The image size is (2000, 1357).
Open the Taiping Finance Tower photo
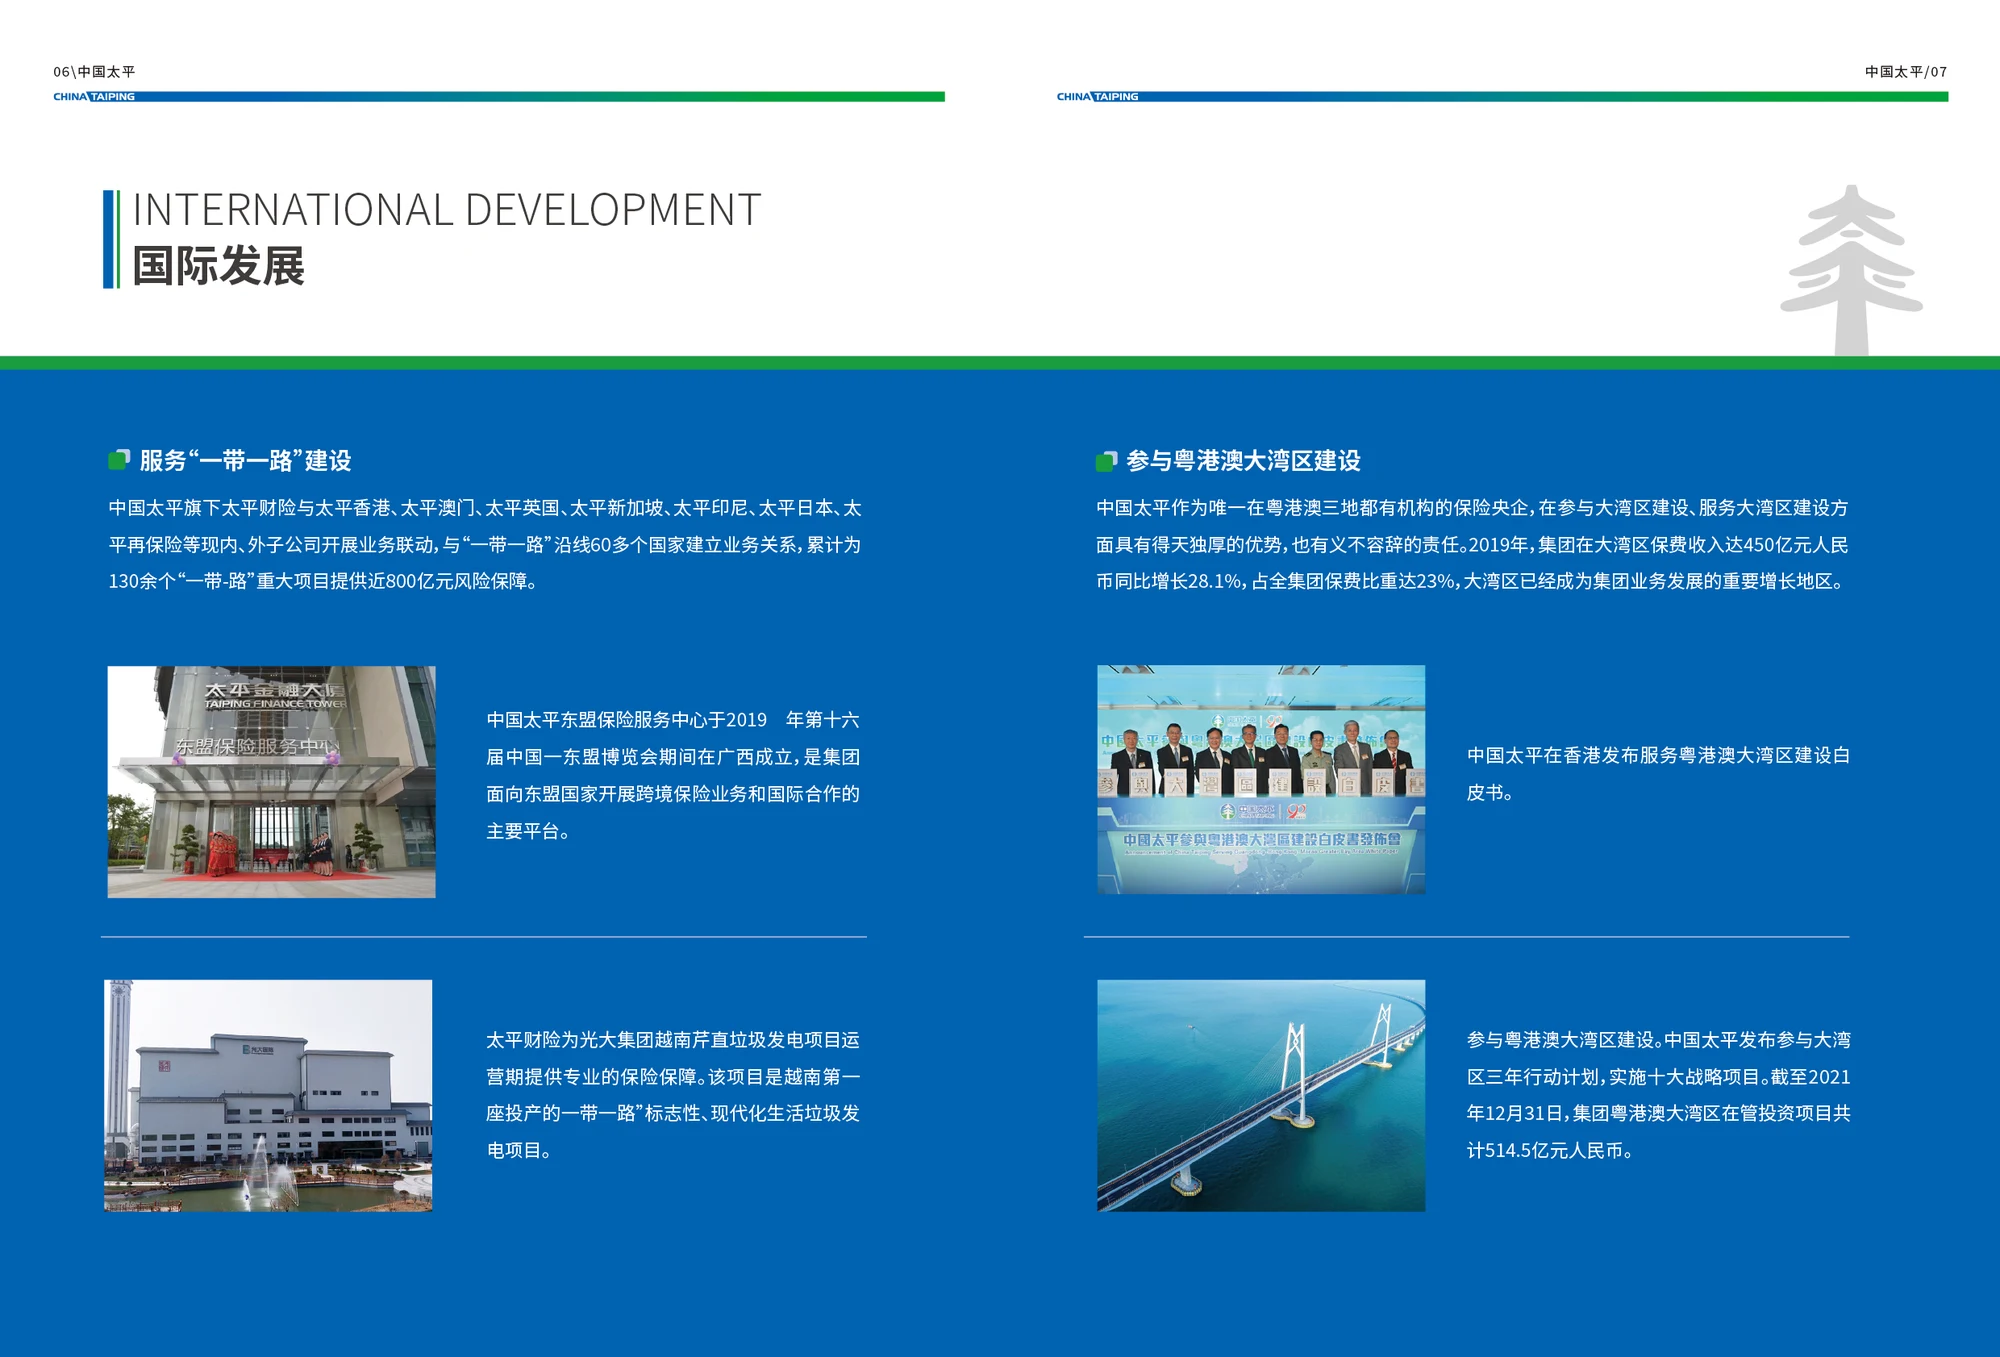tap(272, 782)
